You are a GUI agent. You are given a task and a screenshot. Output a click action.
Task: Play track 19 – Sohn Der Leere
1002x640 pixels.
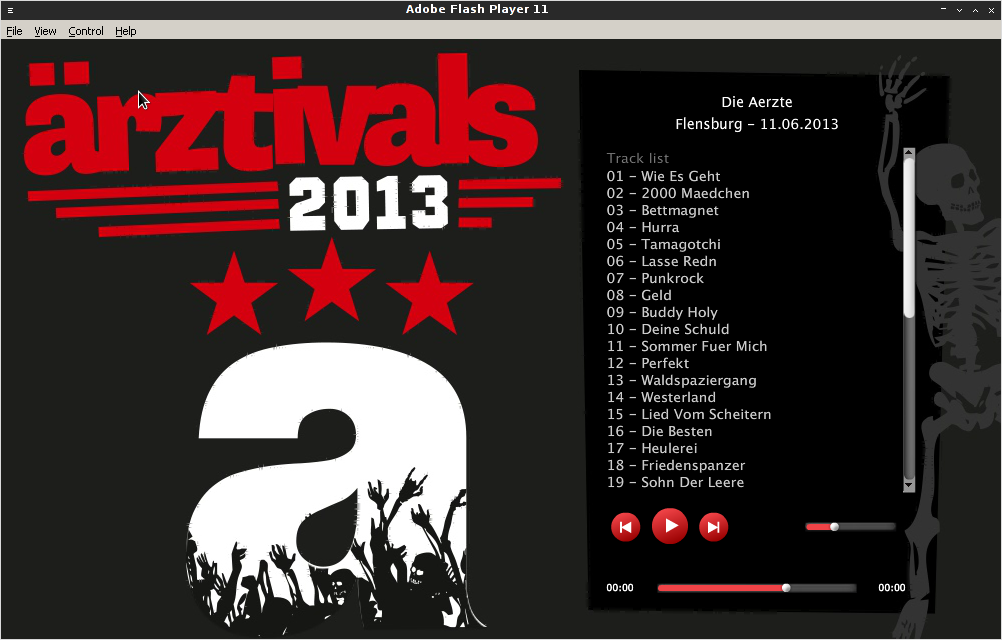pyautogui.click(x=675, y=482)
